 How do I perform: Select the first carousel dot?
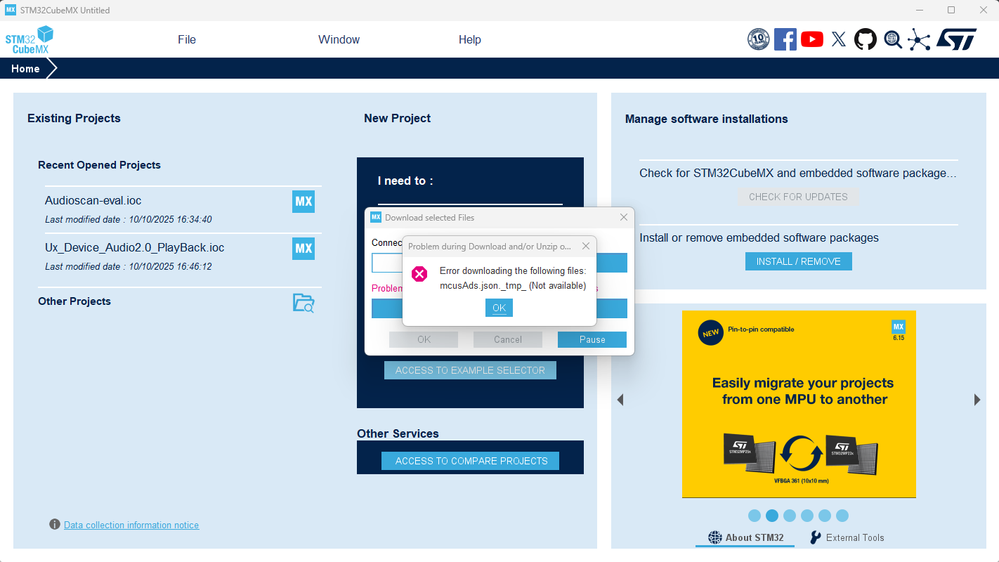point(754,515)
